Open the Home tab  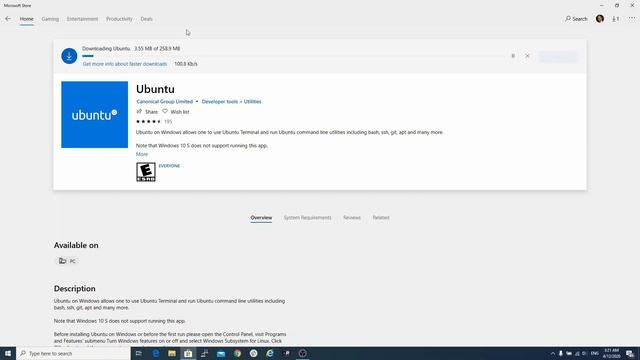coord(27,19)
